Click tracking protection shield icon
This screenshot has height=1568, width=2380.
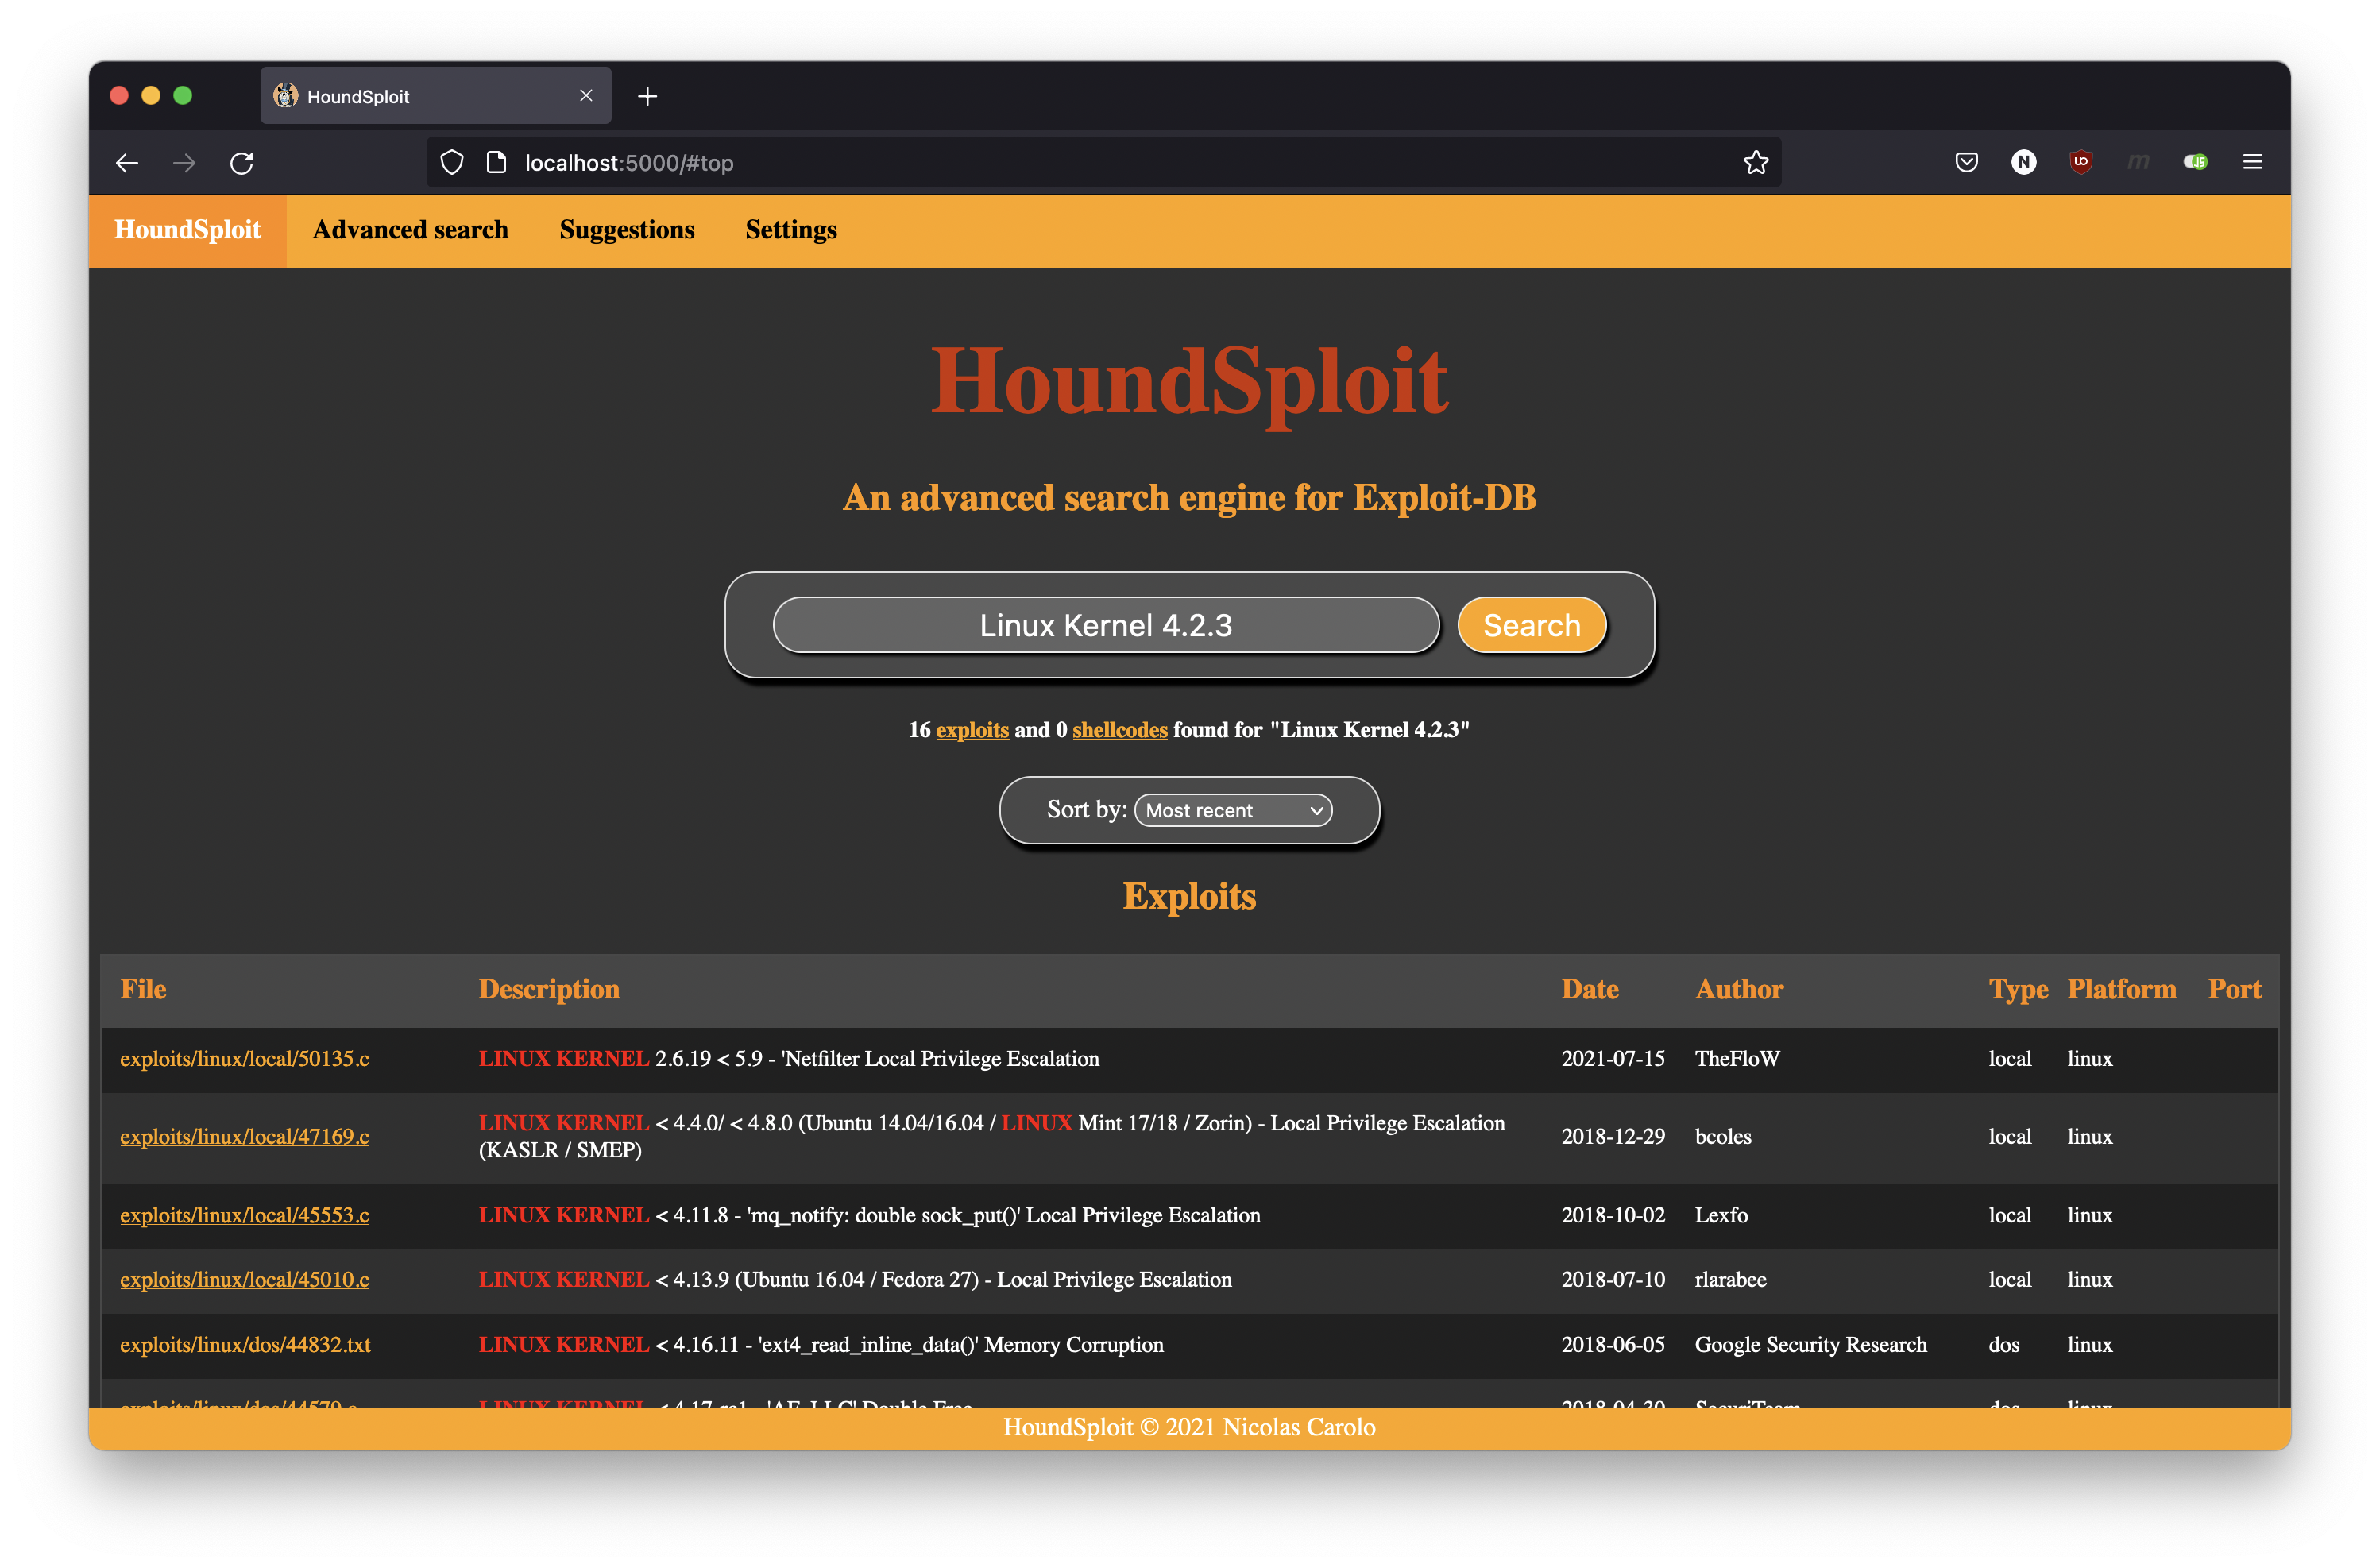coord(452,163)
